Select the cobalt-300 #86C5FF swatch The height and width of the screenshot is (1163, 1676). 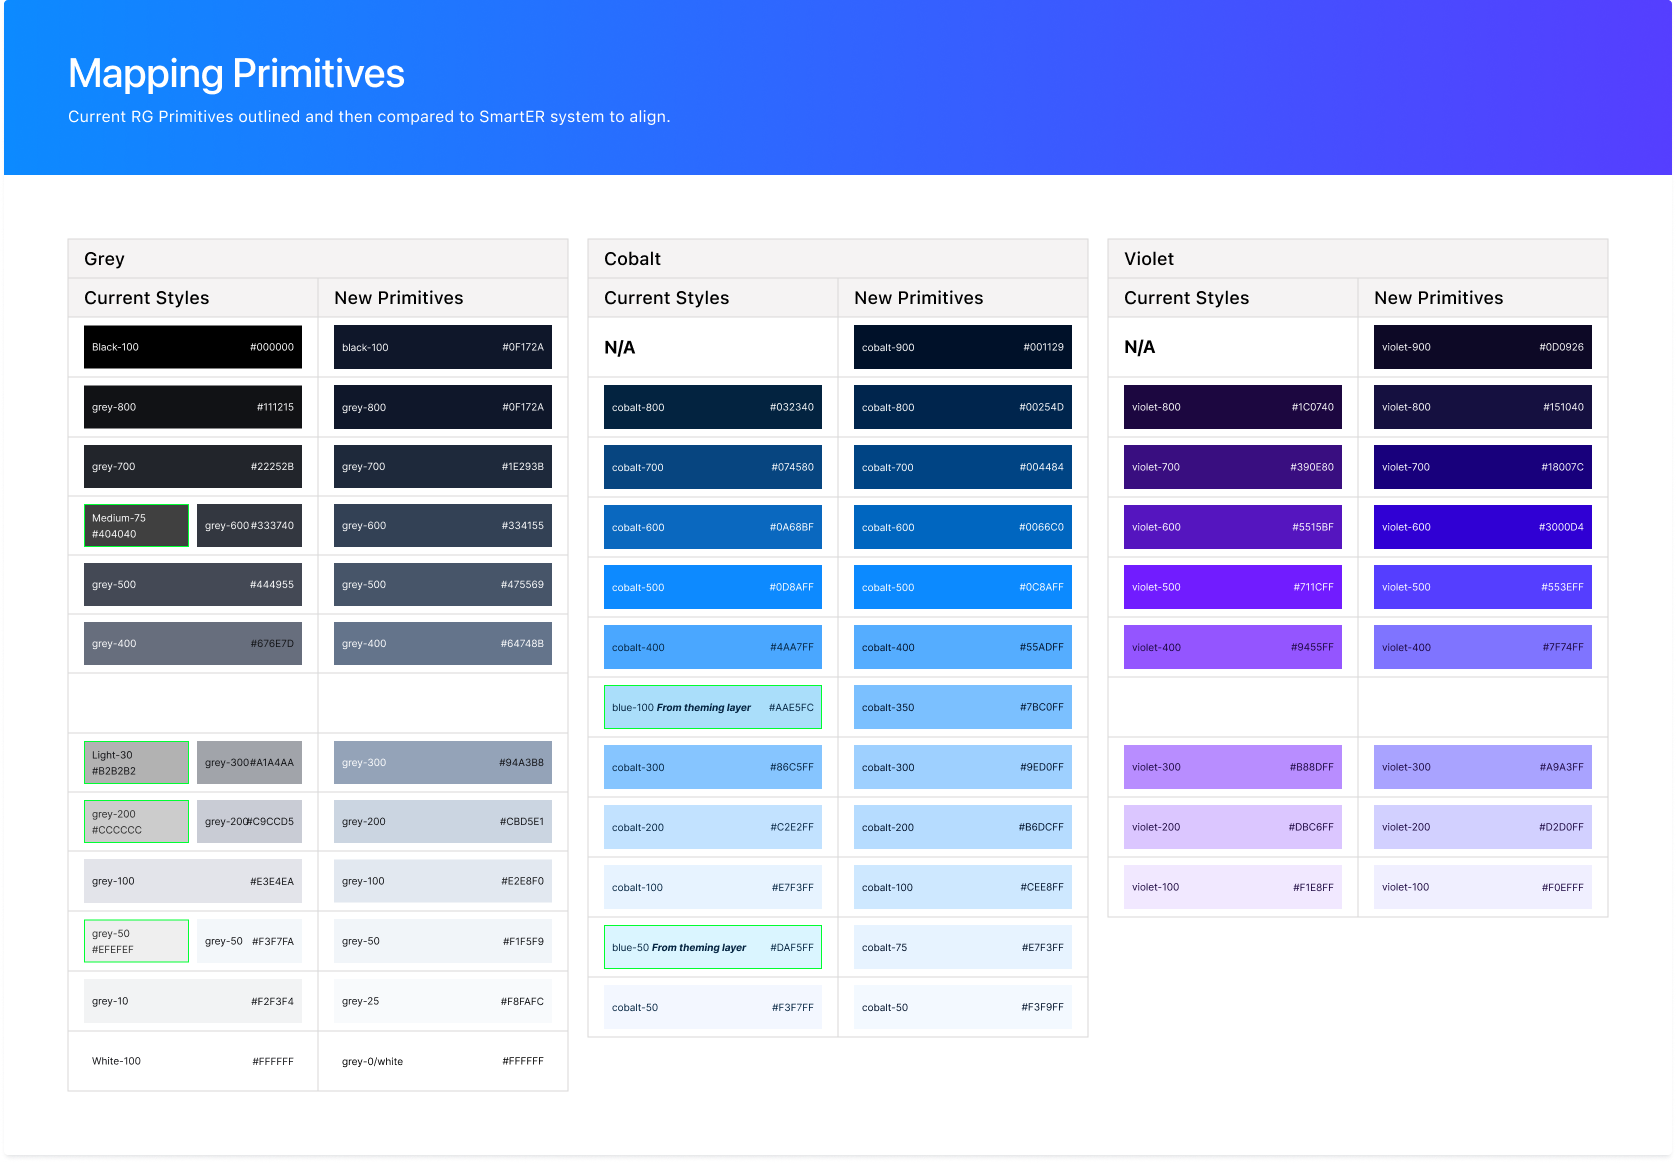point(713,767)
